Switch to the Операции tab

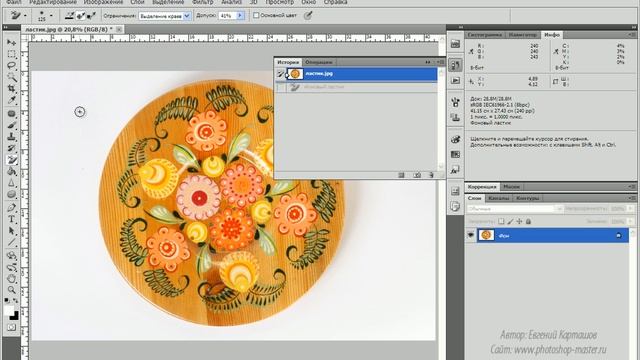click(x=318, y=62)
